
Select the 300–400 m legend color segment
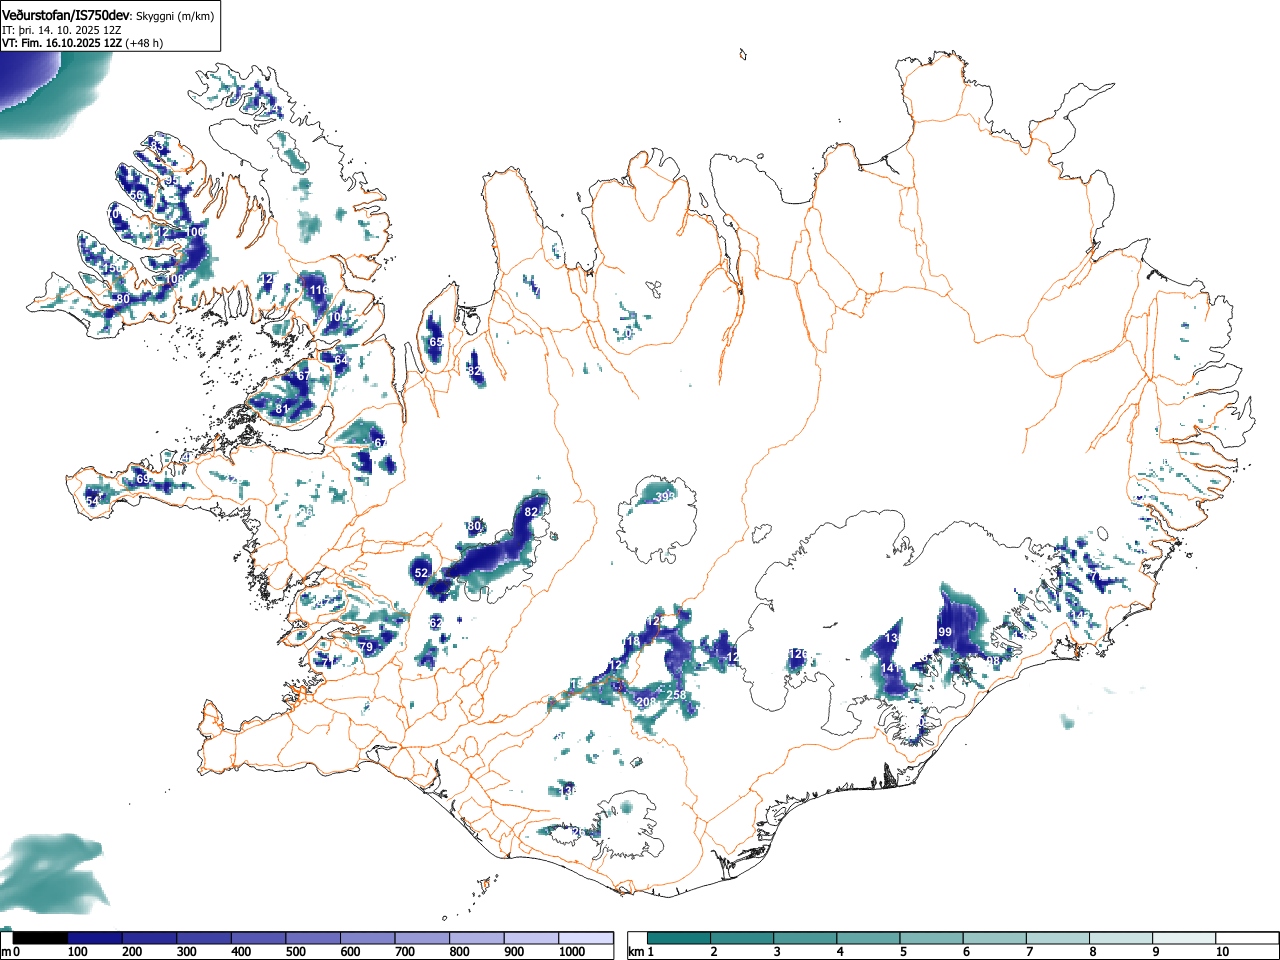click(205, 938)
